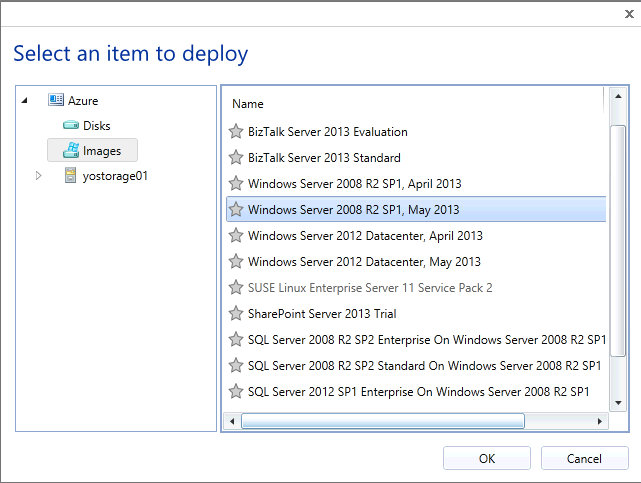Select the Disks tree item
The image size is (641, 483).
click(96, 126)
